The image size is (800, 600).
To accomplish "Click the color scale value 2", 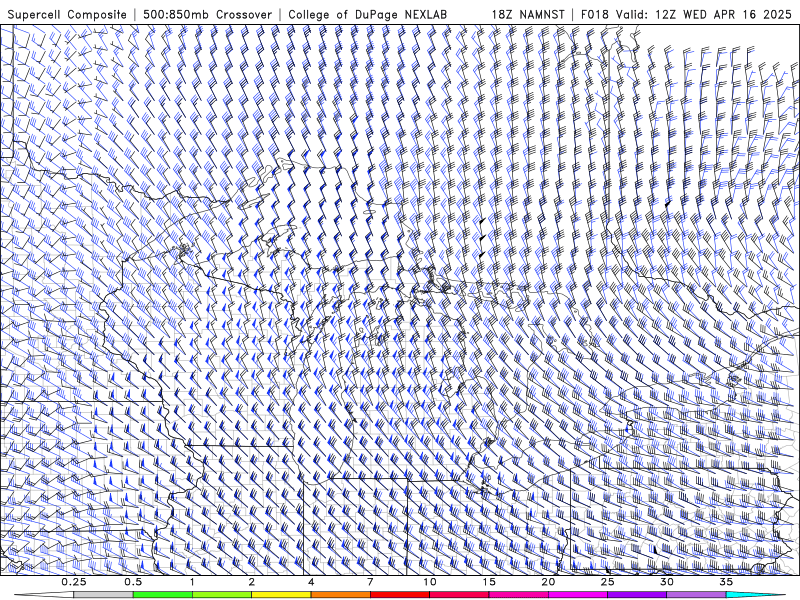I will (x=252, y=582).
